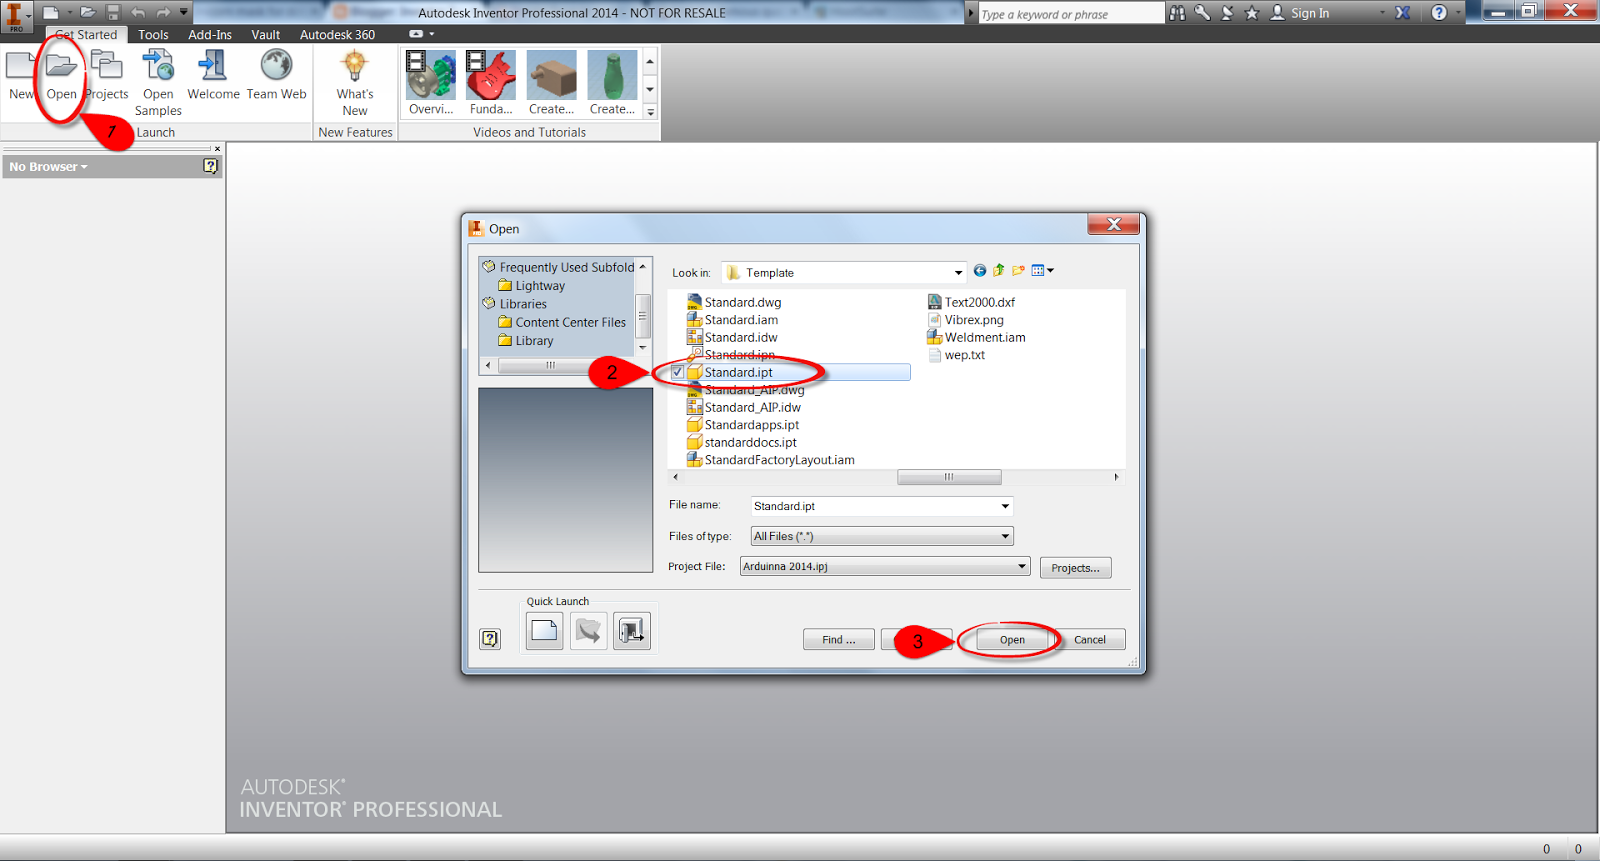The height and width of the screenshot is (861, 1600).
Task: Open the Add-Ins ribbon tab
Action: coord(210,34)
